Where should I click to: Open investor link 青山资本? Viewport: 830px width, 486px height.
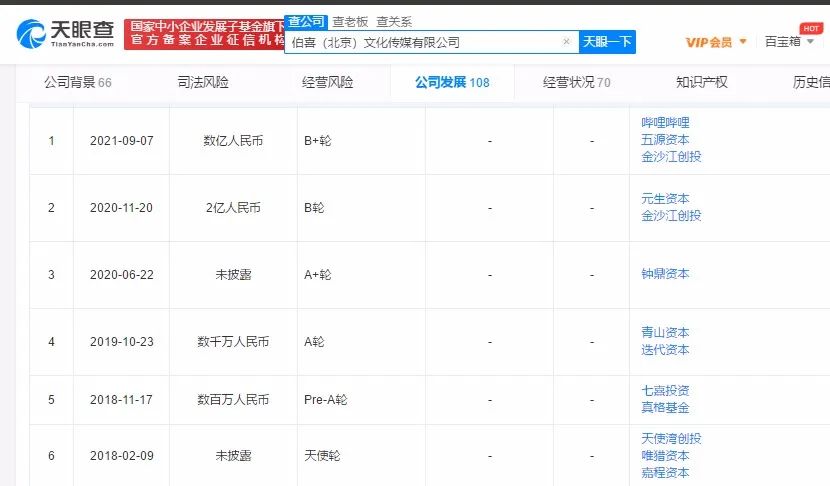(665, 332)
